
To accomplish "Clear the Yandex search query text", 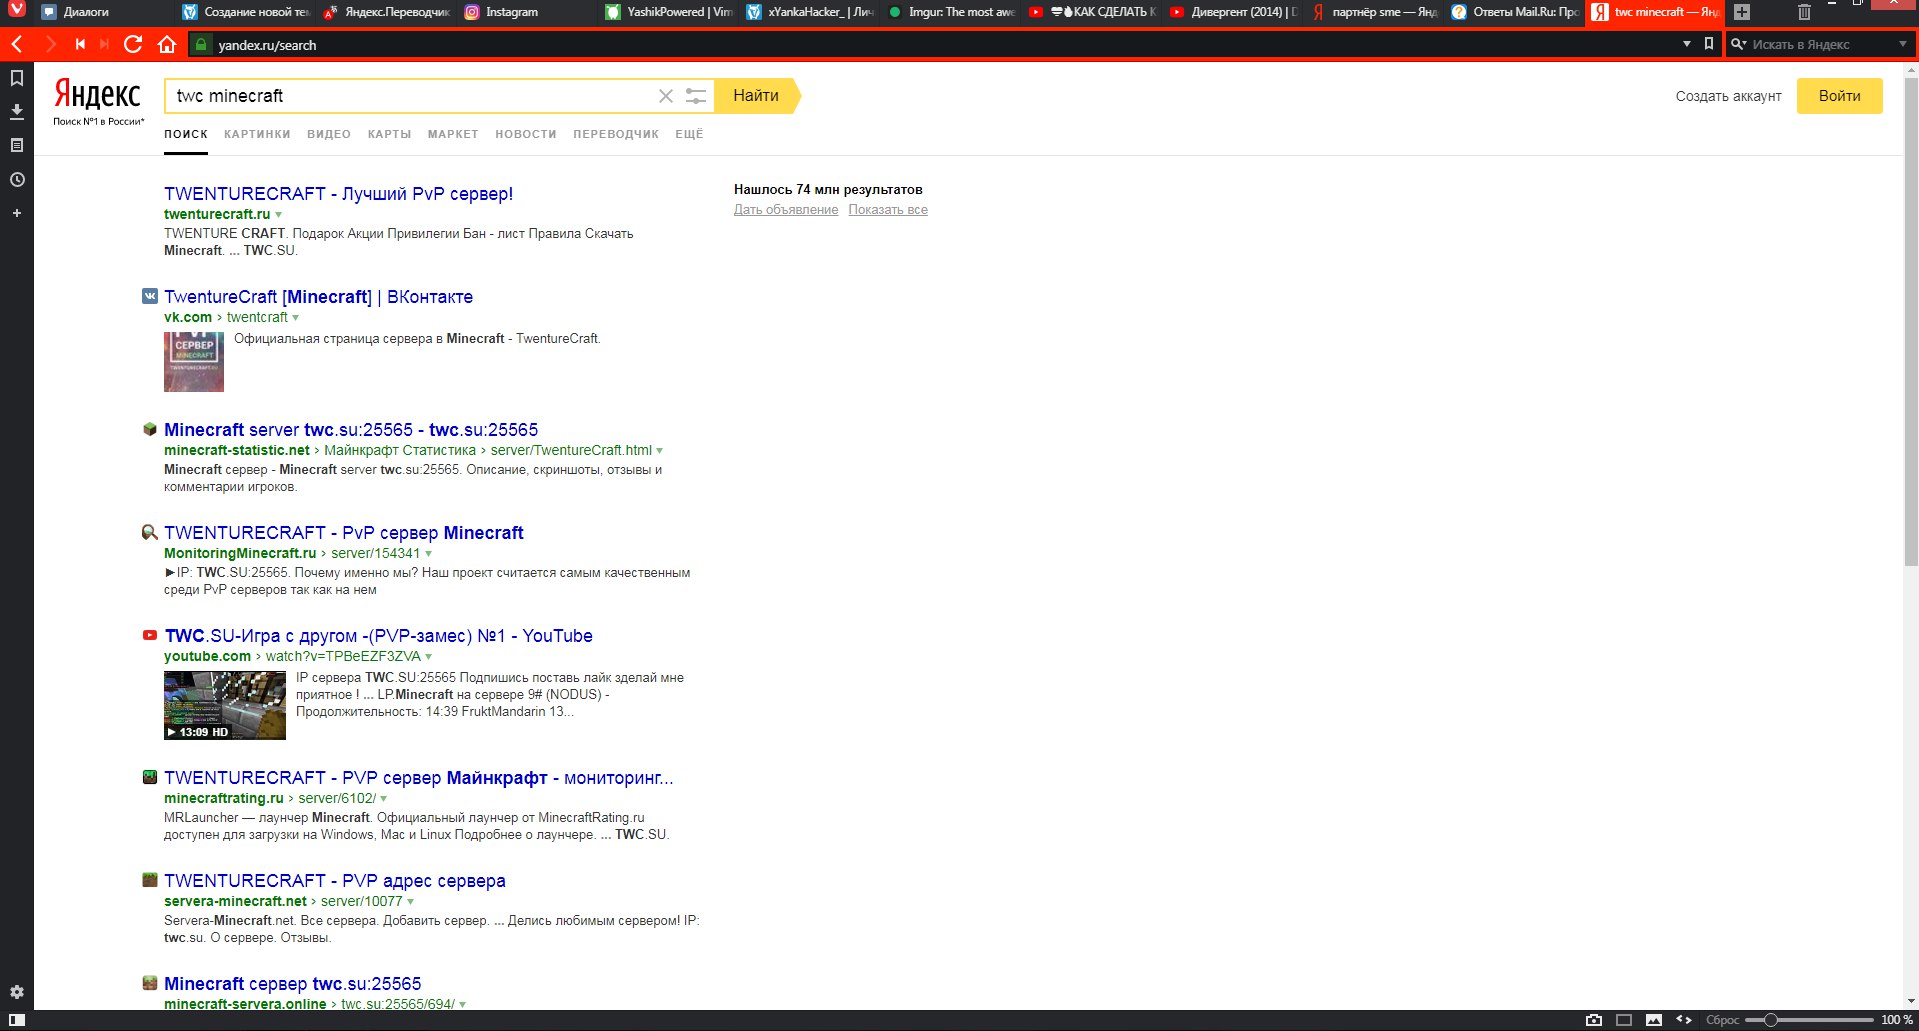I will (x=665, y=96).
